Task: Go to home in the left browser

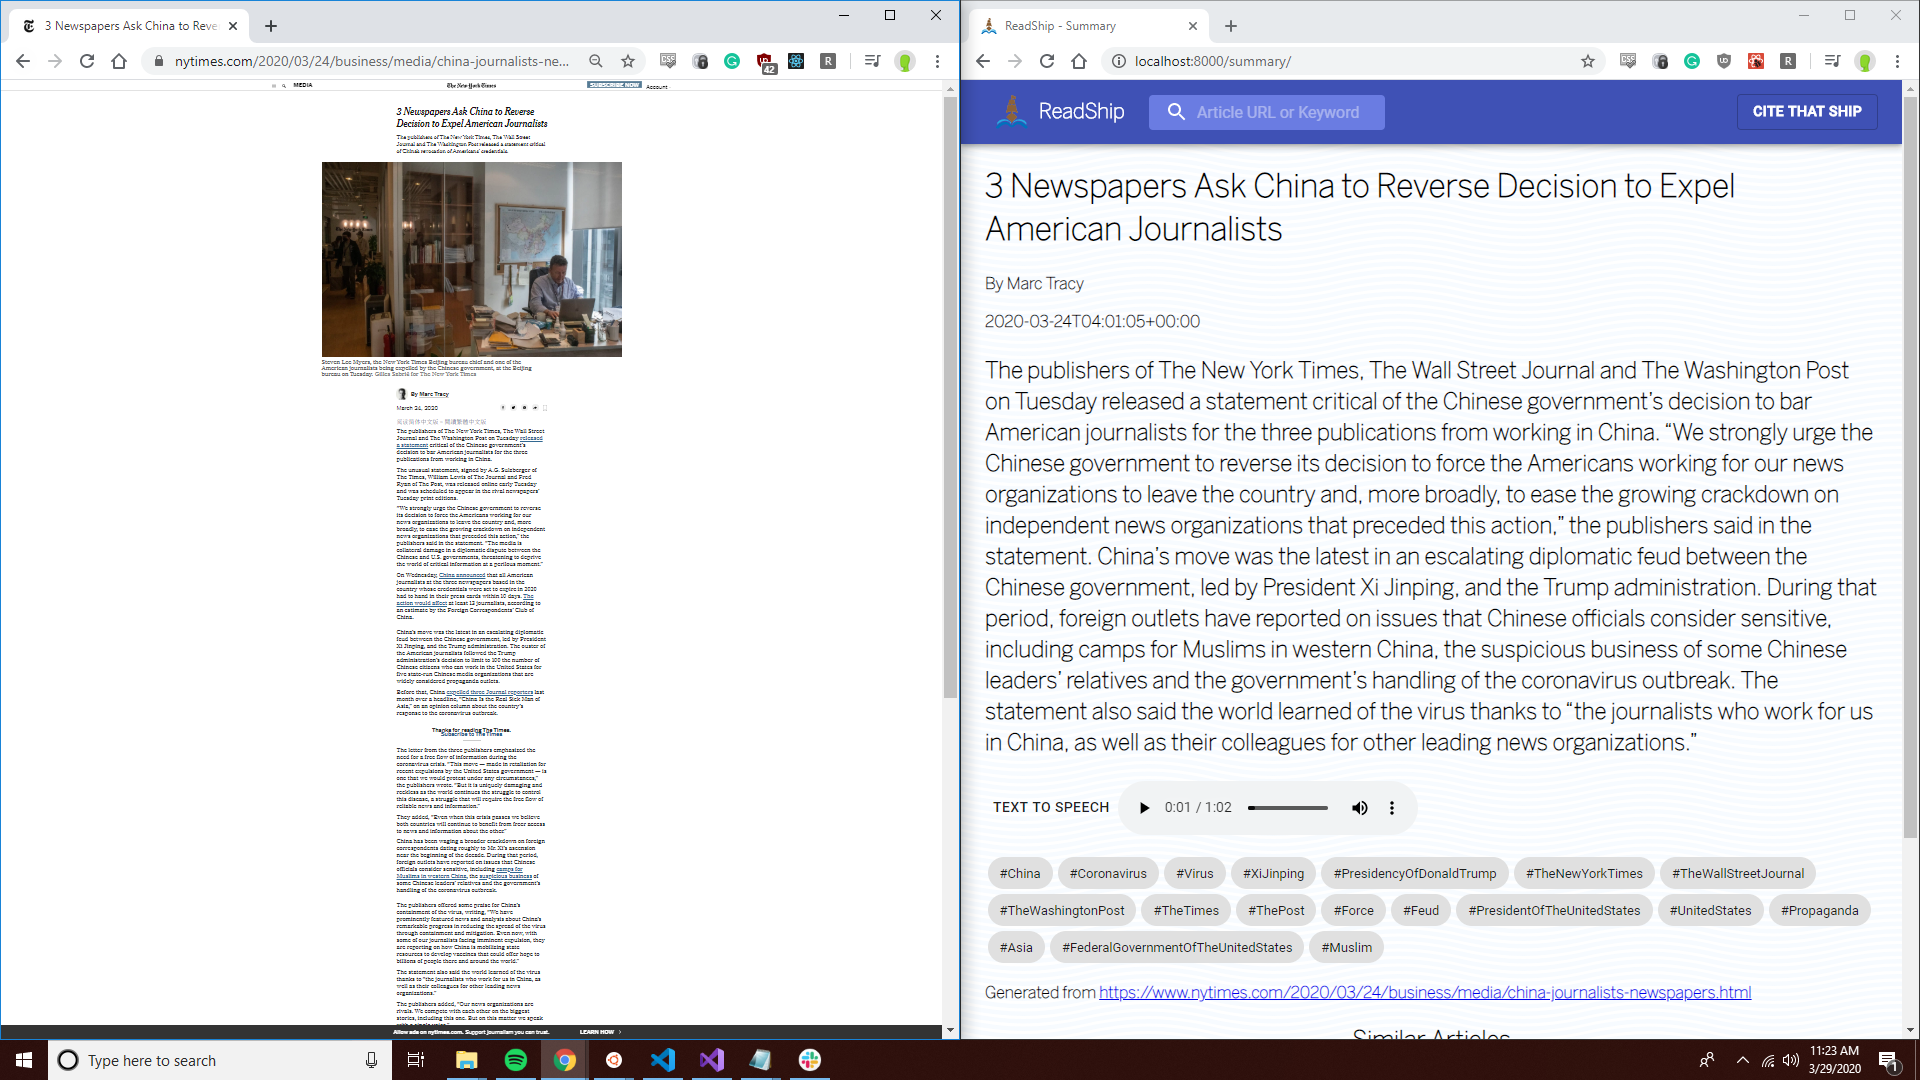Action: [x=119, y=61]
